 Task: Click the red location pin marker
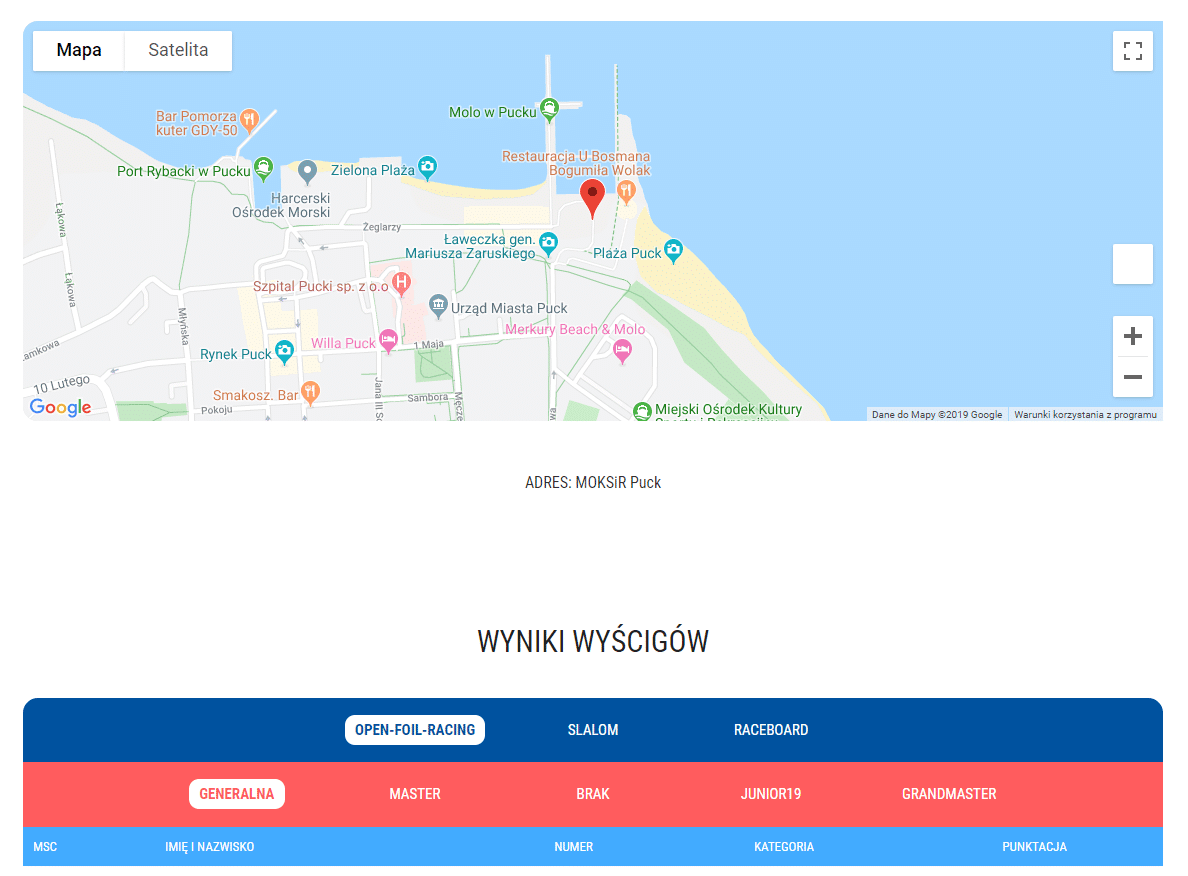pyautogui.click(x=592, y=199)
